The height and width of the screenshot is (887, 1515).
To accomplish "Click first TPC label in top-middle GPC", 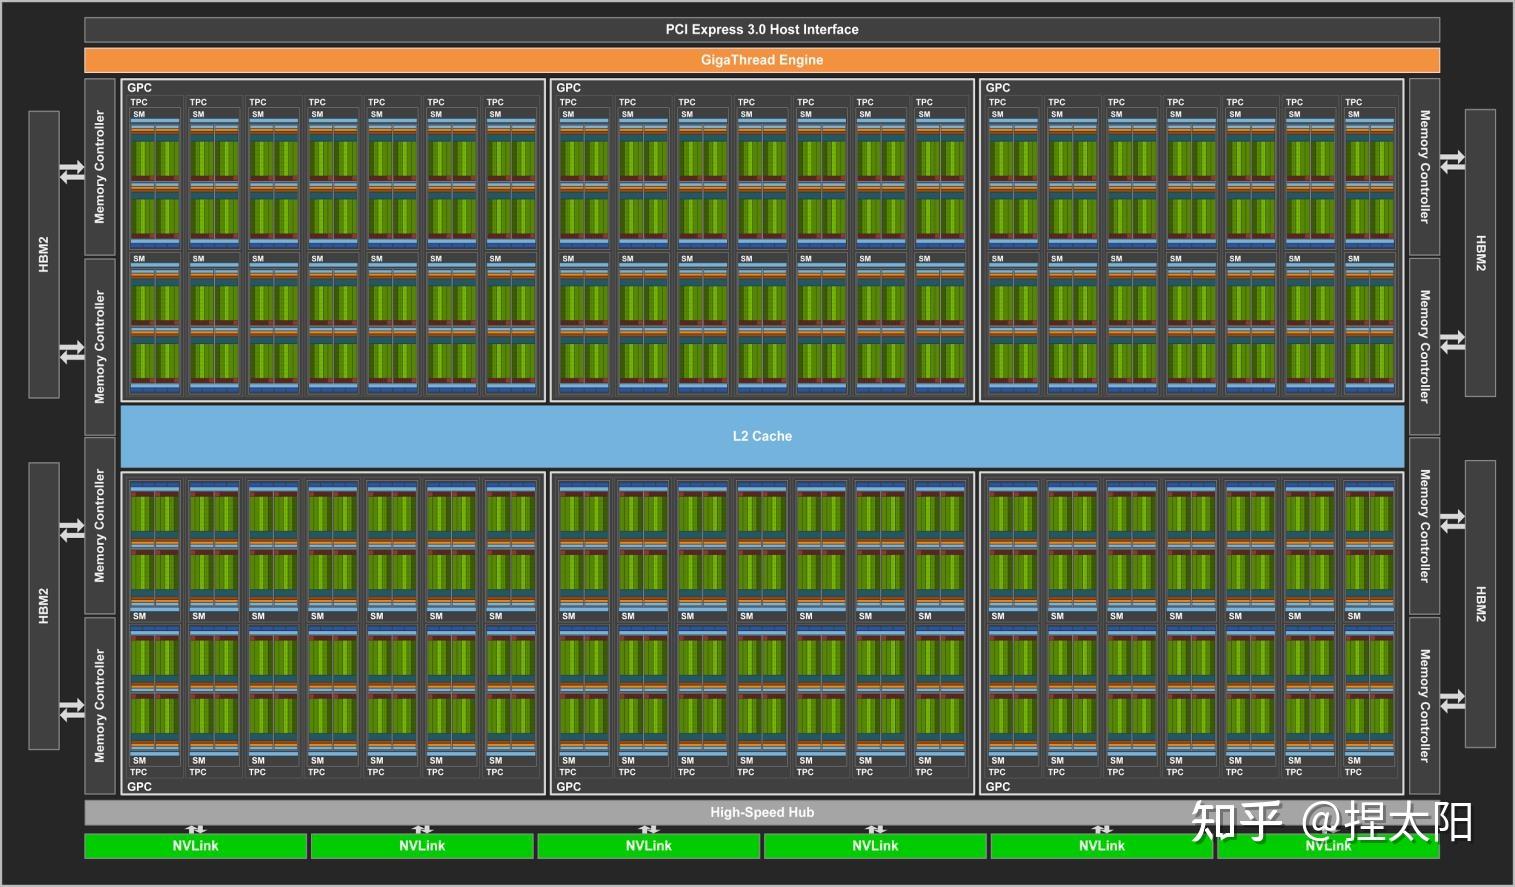I will pyautogui.click(x=568, y=102).
